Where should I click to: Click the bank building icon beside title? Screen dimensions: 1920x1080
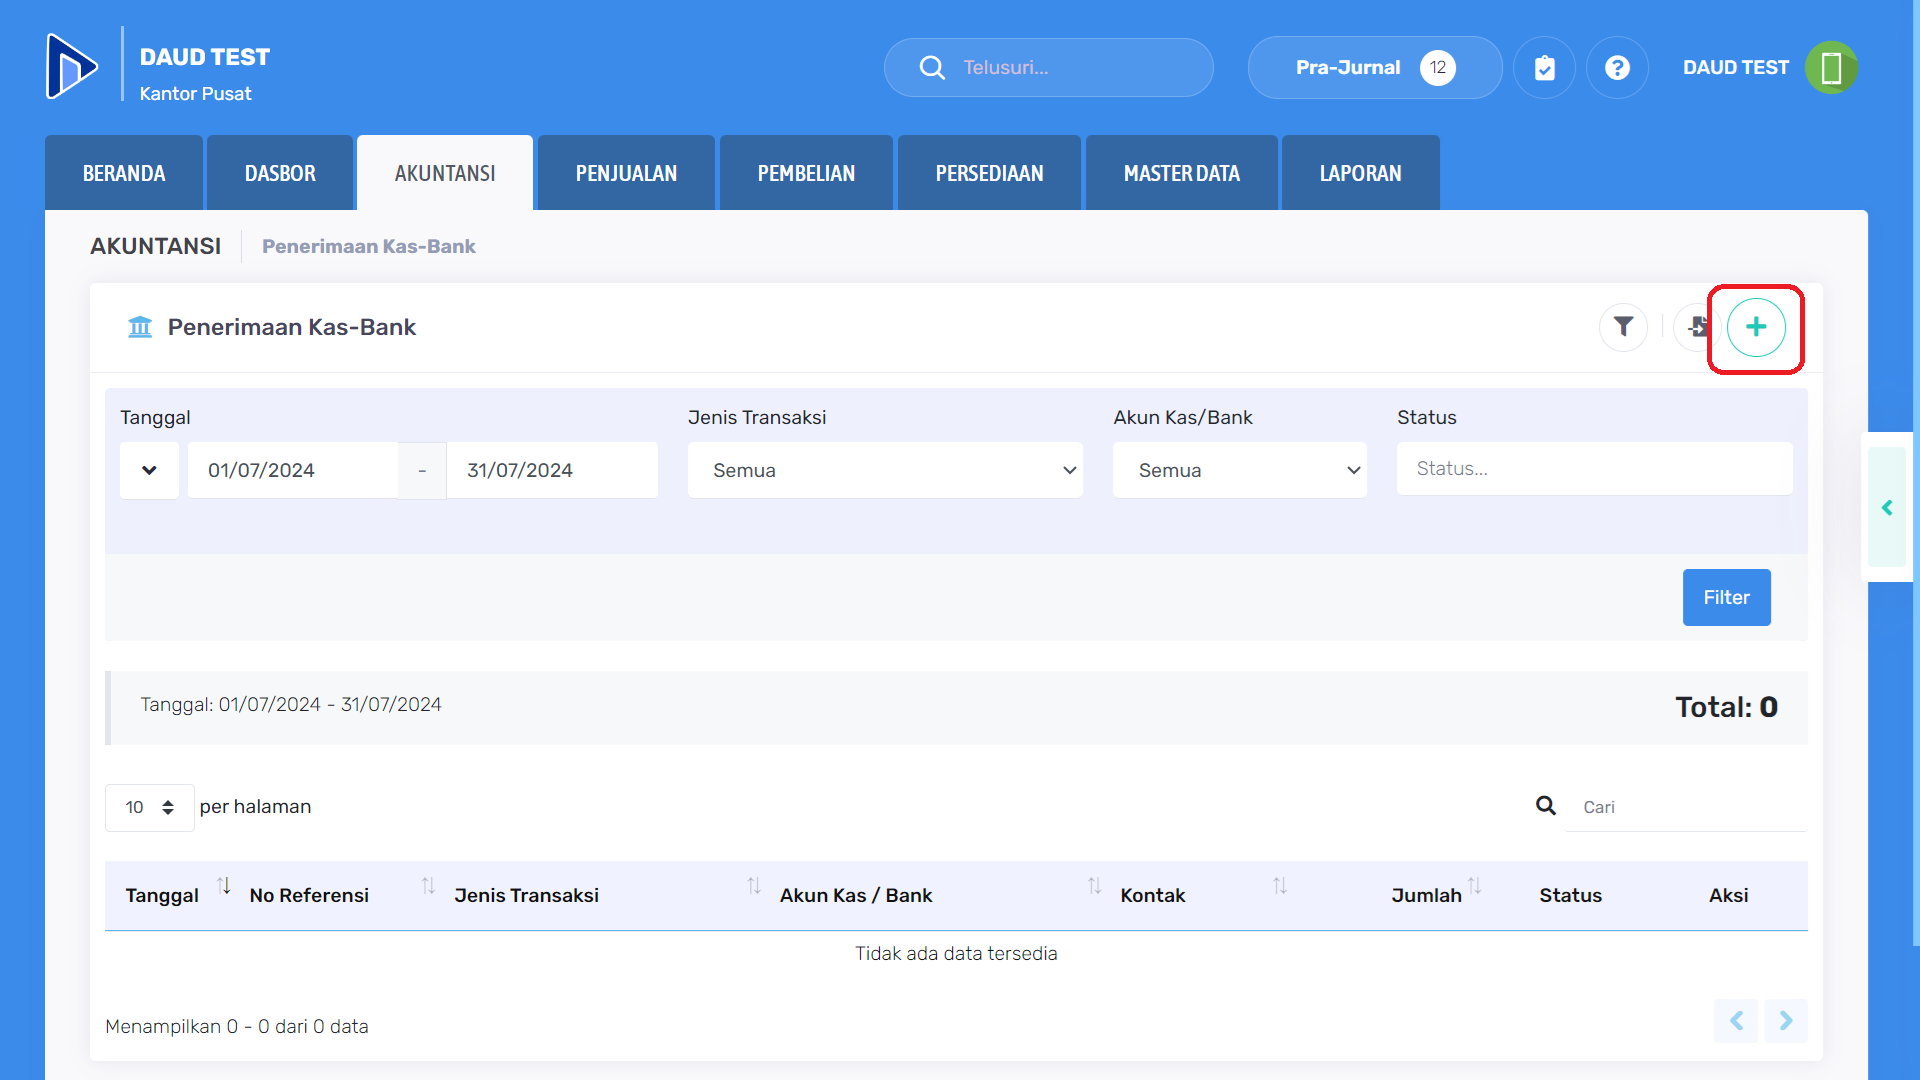click(140, 327)
